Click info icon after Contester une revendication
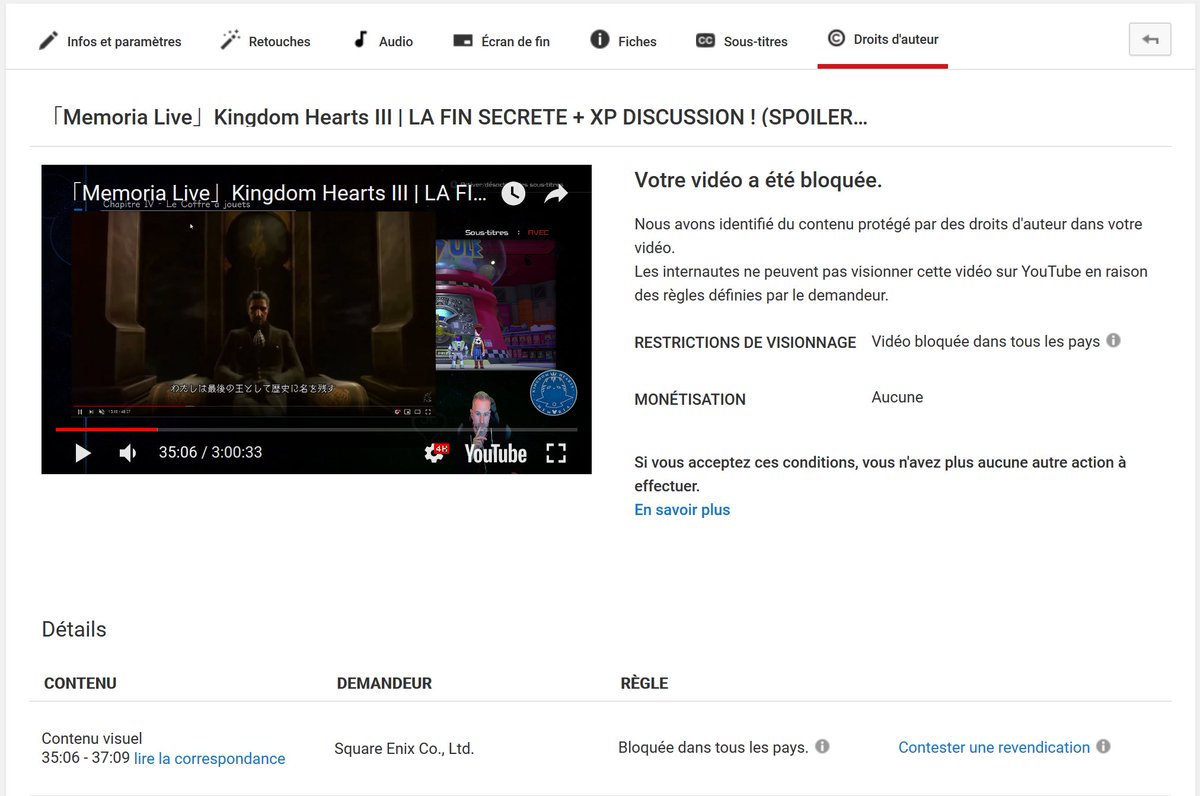Screen dimensions: 1200x796 tap(1103, 747)
